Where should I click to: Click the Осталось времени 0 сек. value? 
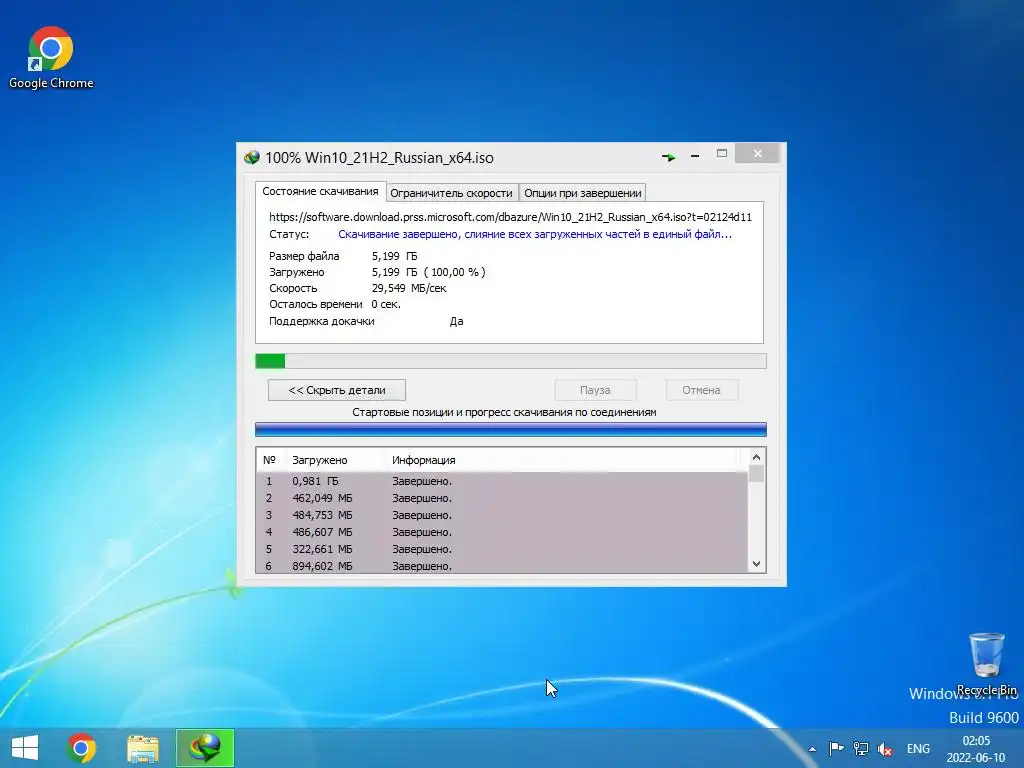386,304
